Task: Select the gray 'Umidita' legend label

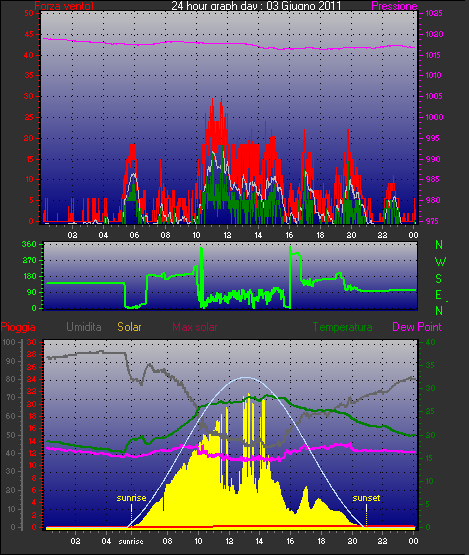Action: [x=84, y=327]
